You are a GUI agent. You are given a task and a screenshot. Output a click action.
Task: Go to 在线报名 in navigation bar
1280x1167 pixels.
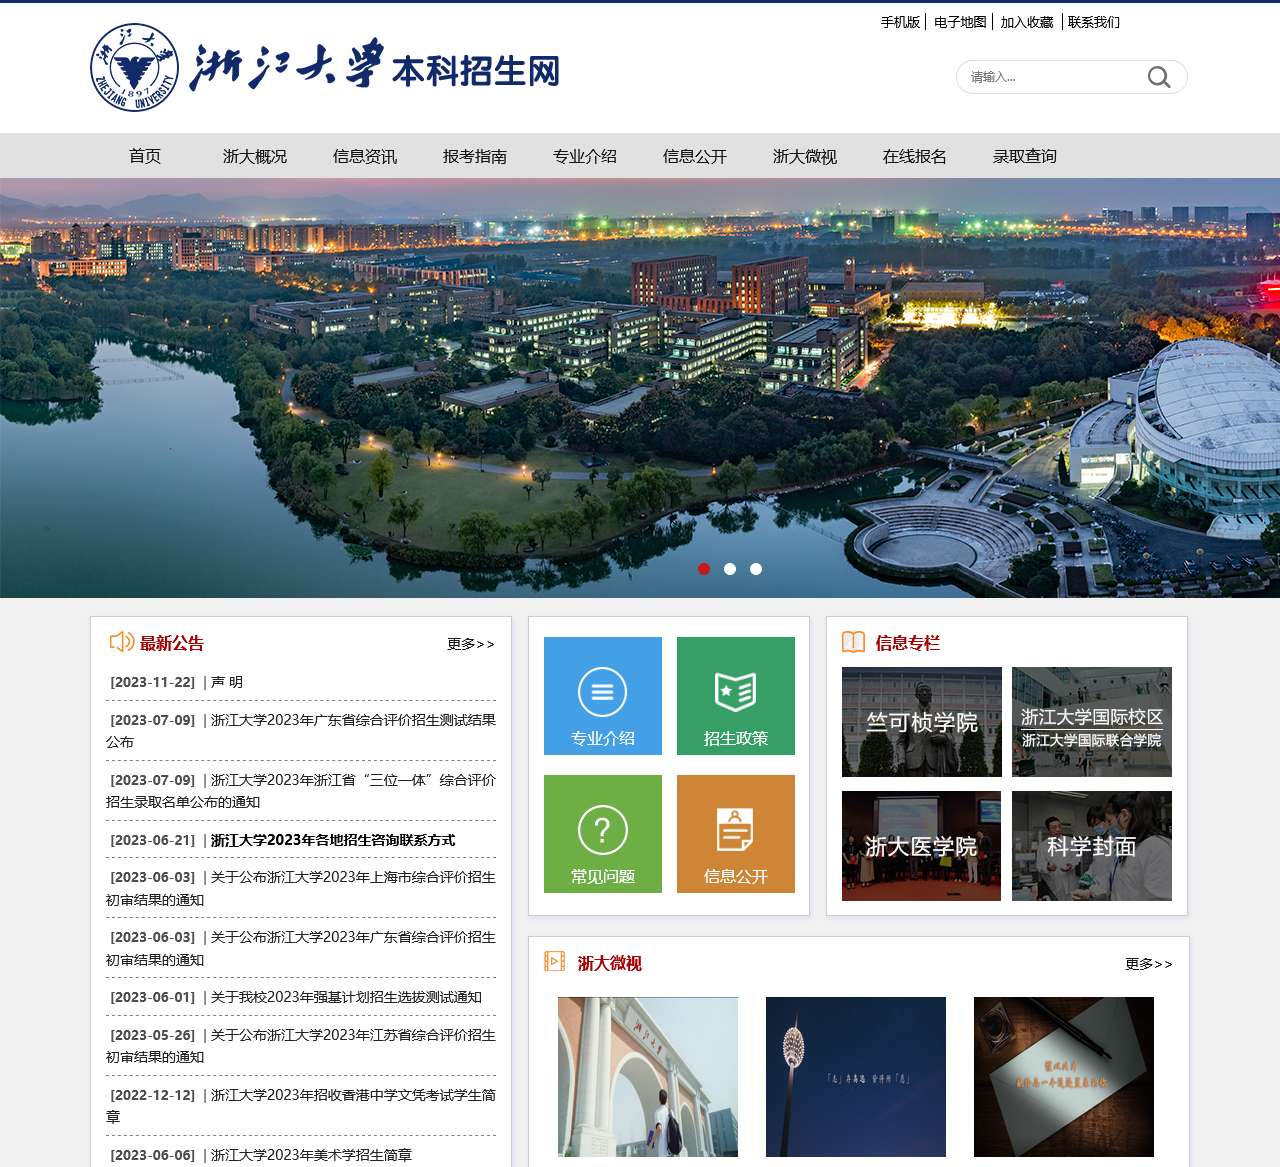(x=915, y=156)
